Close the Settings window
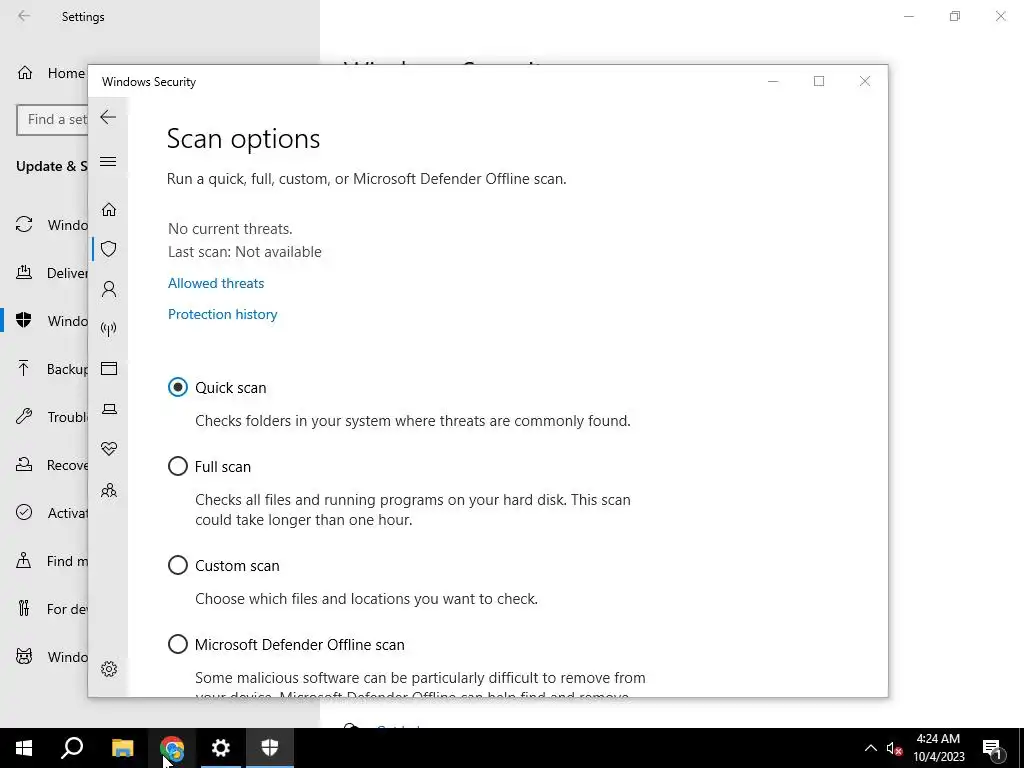The width and height of the screenshot is (1024, 768). [1000, 16]
